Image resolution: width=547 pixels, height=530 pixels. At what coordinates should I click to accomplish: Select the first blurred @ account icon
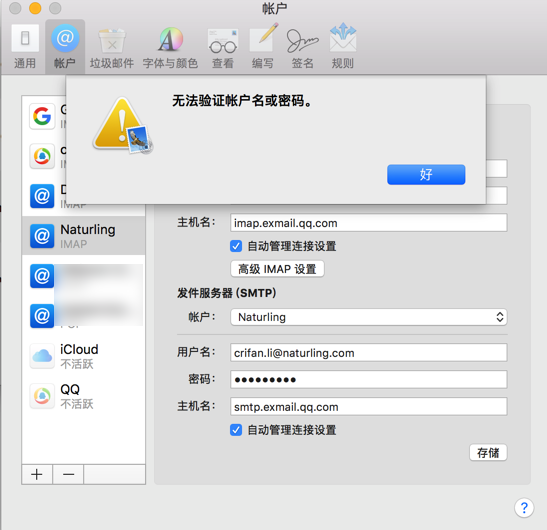[42, 276]
